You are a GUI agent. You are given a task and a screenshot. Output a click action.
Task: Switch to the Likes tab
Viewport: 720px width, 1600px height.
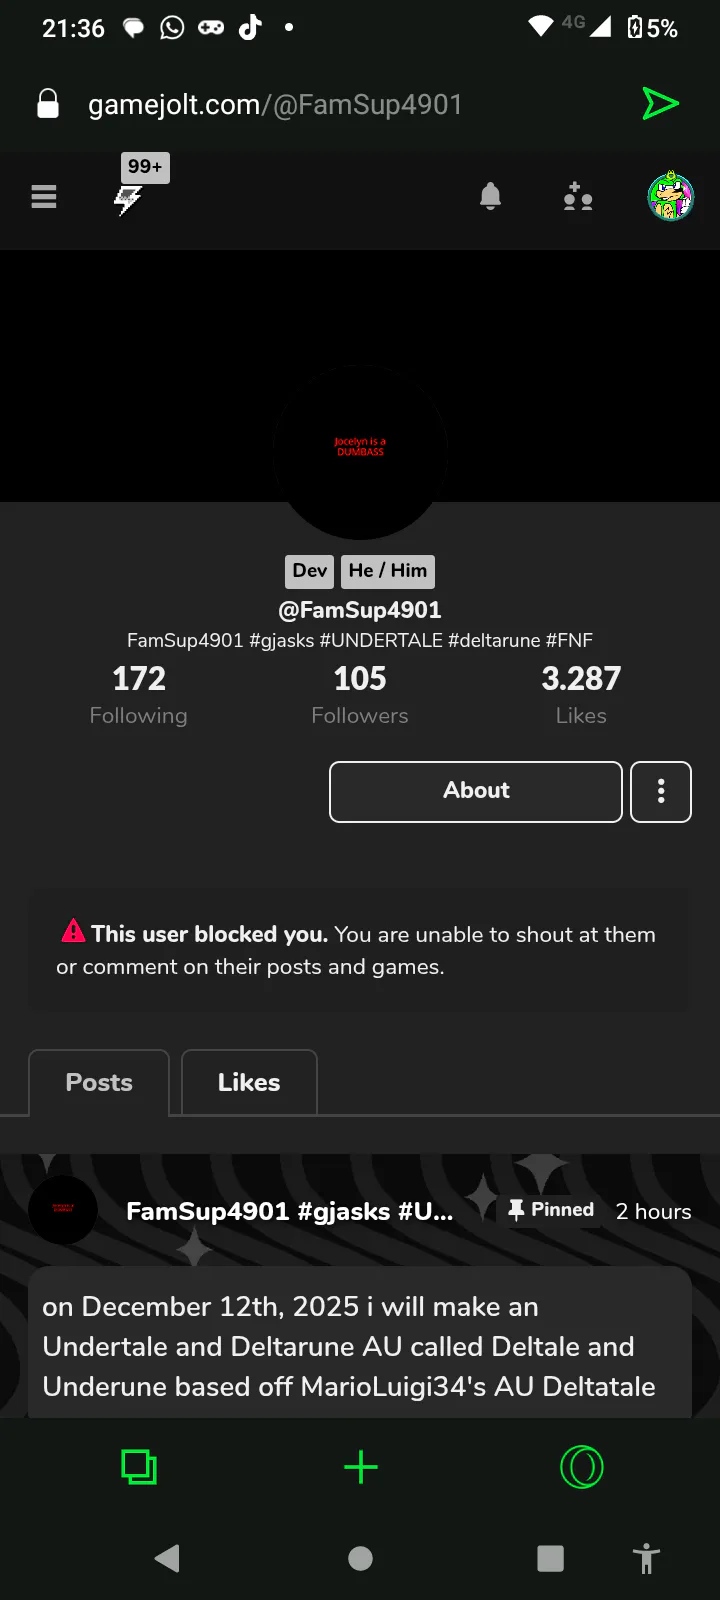249,1082
